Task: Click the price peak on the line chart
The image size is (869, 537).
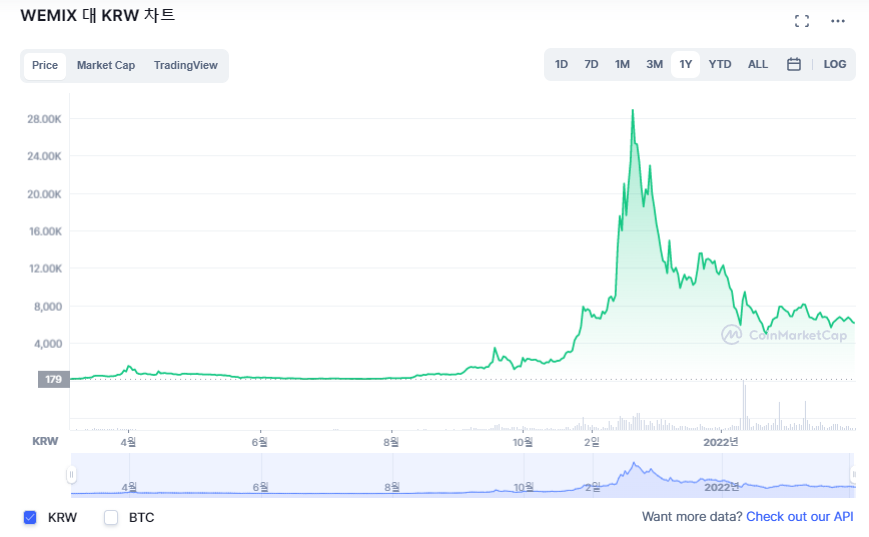Action: (x=632, y=111)
